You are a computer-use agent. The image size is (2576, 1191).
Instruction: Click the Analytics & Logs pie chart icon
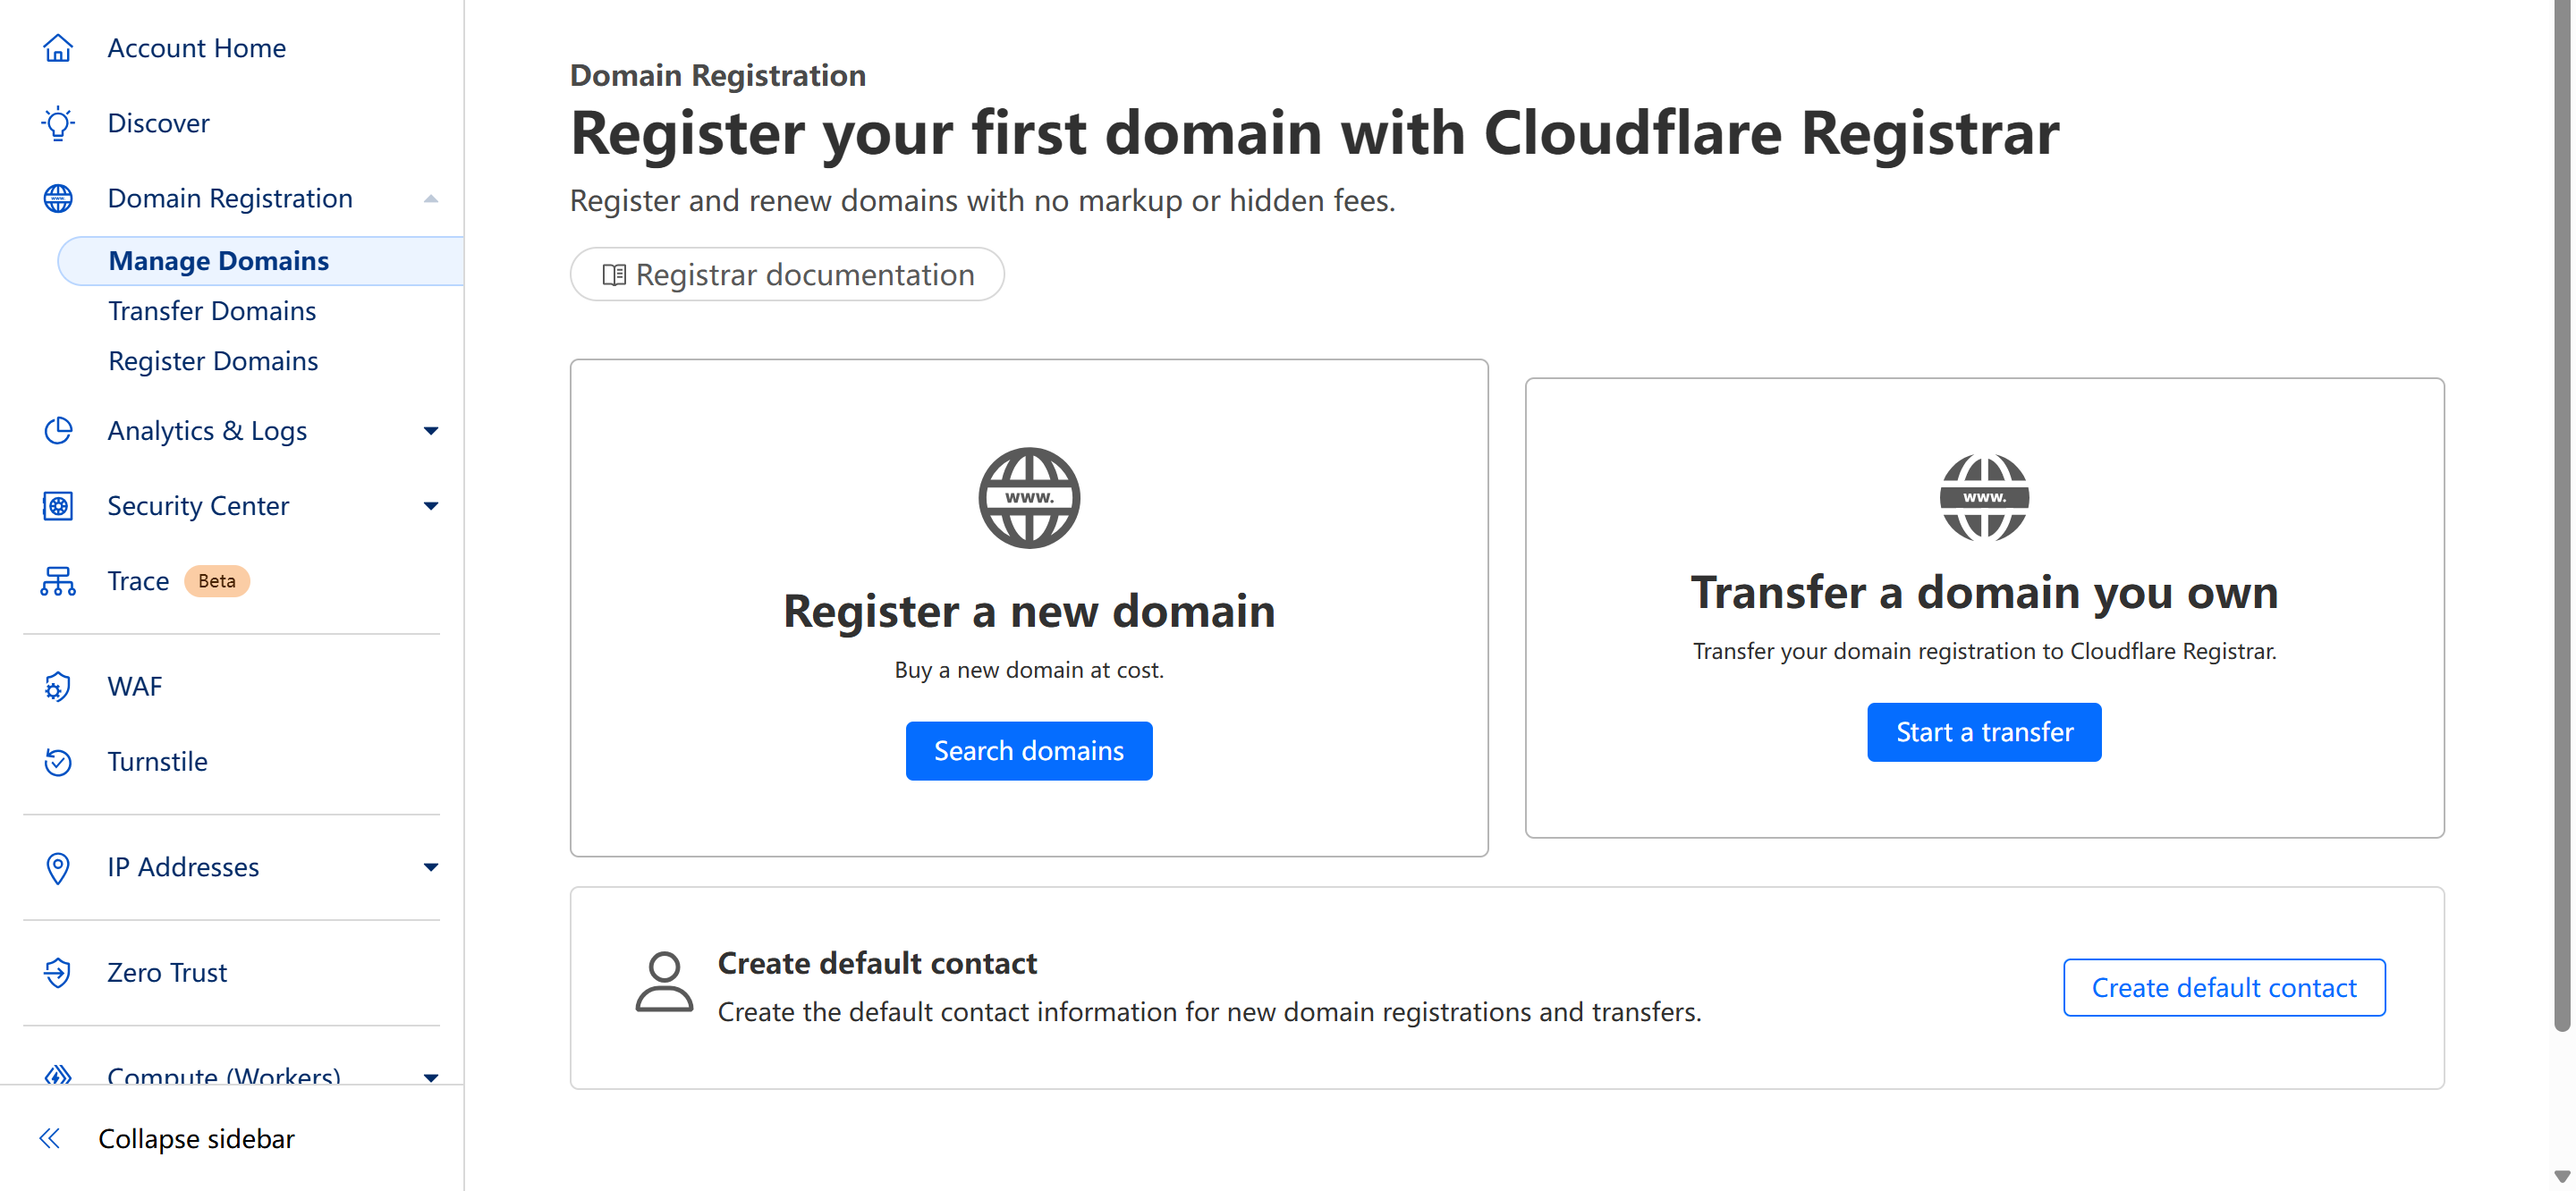pos(58,431)
